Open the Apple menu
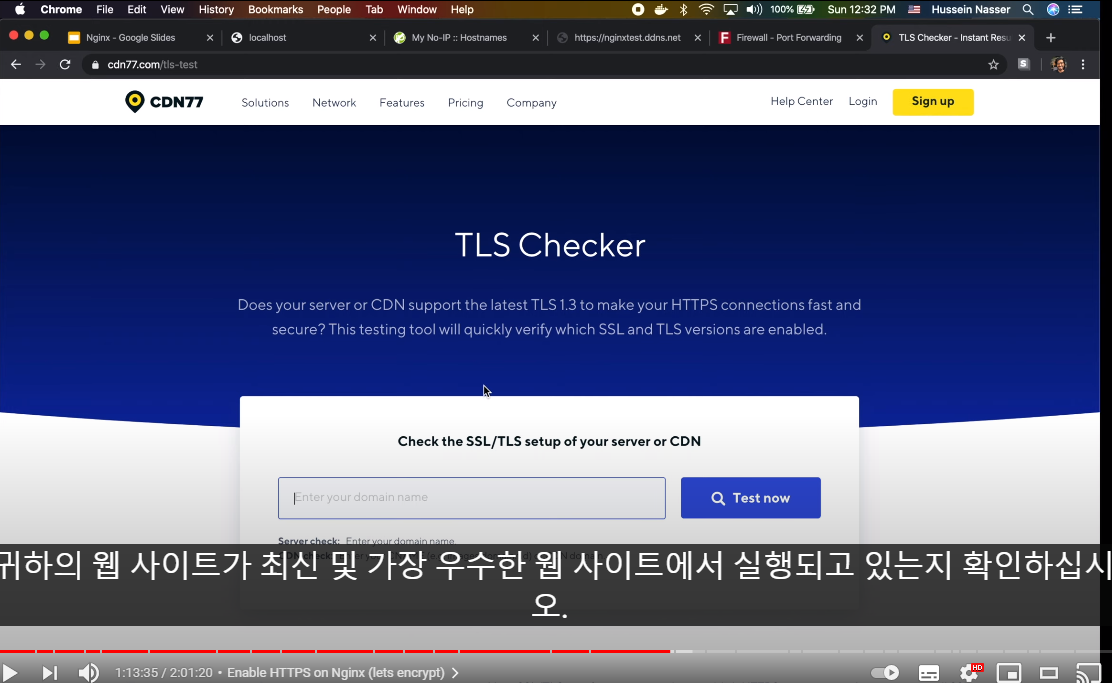Viewport: 1112px width, 683px height. click(20, 9)
